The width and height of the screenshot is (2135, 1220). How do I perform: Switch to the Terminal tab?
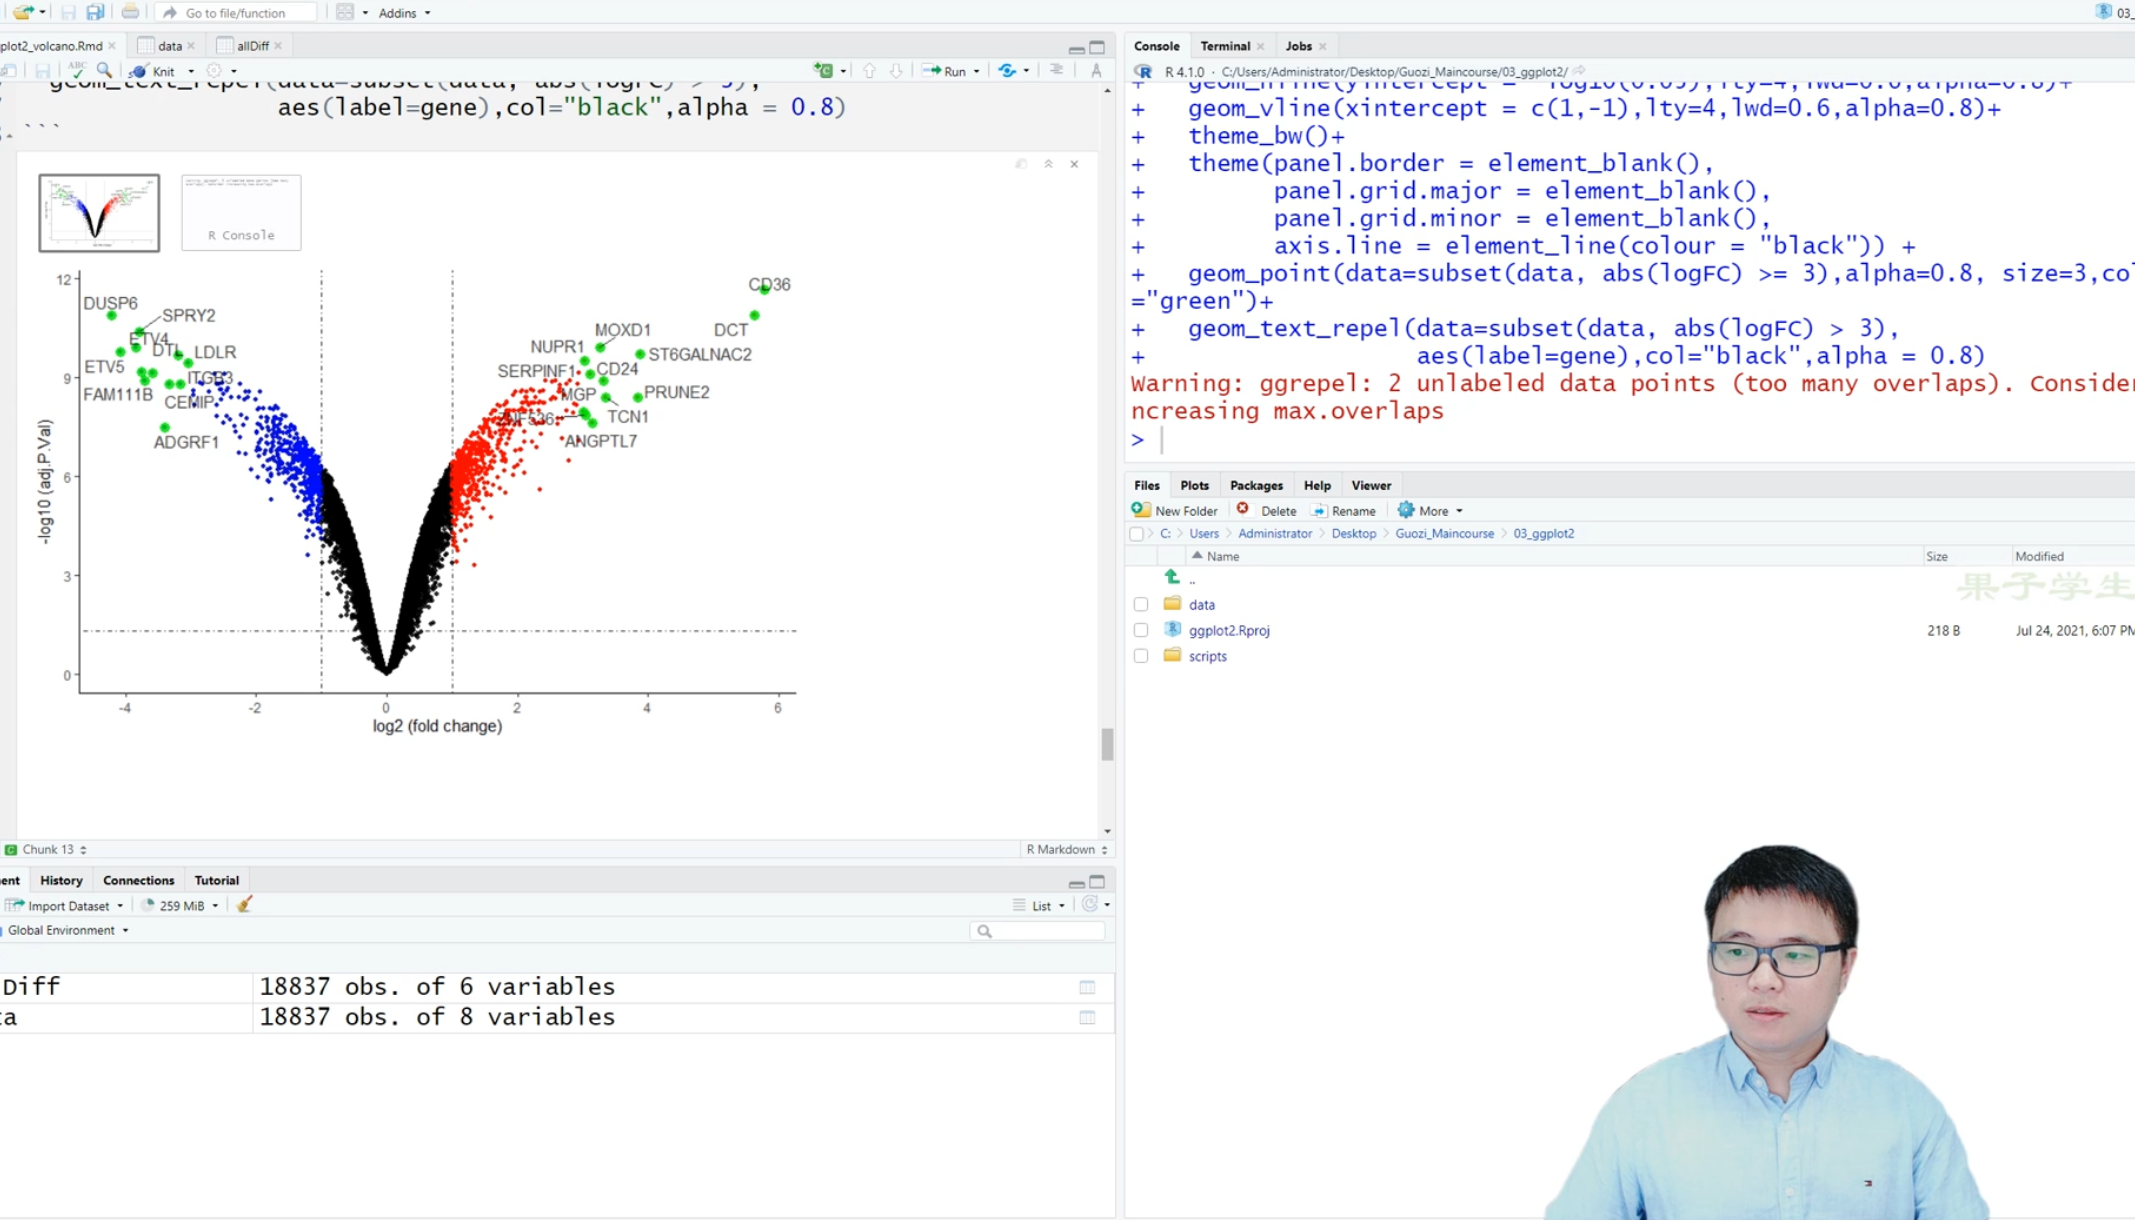1225,46
